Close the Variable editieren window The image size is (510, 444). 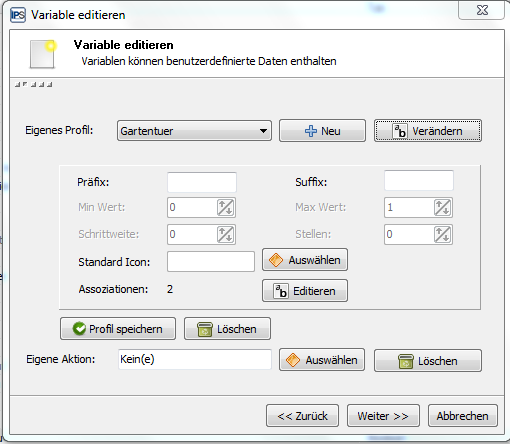(x=482, y=10)
